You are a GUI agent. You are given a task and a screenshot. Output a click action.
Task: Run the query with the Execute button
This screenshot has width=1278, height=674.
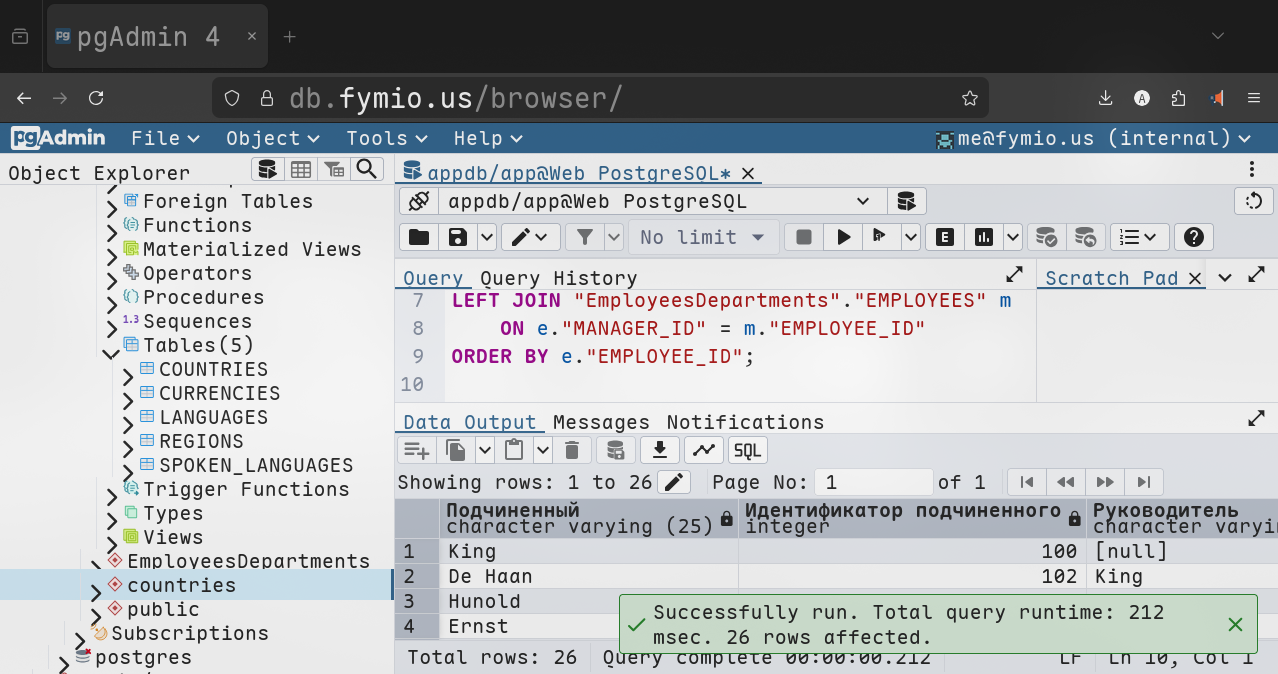coord(844,237)
